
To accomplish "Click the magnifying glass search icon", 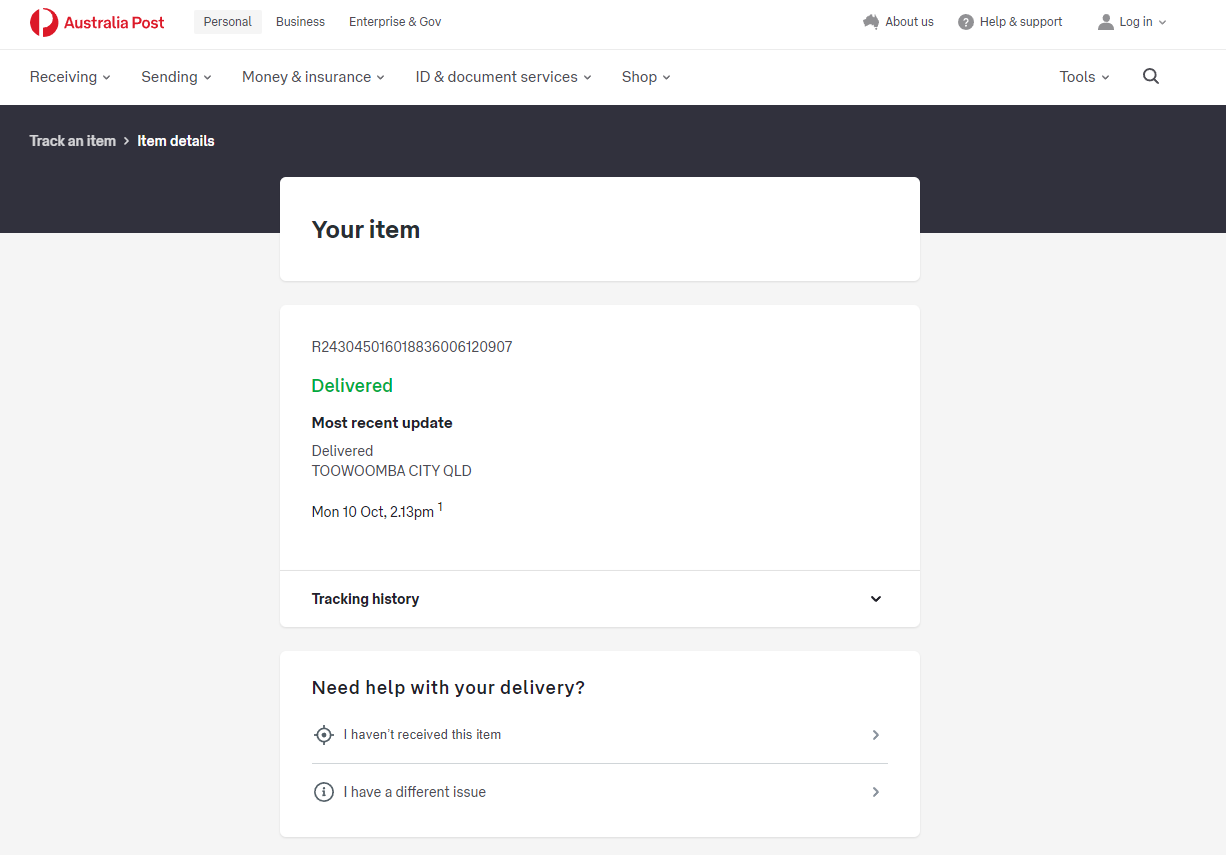I will [x=1150, y=77].
